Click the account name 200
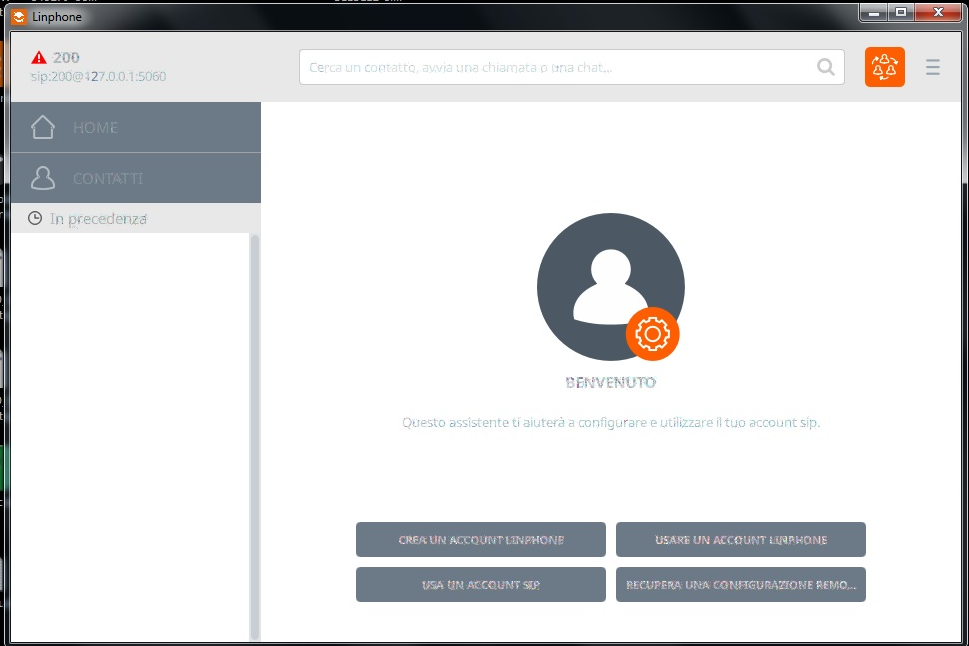This screenshot has height=646, width=969. coord(66,57)
